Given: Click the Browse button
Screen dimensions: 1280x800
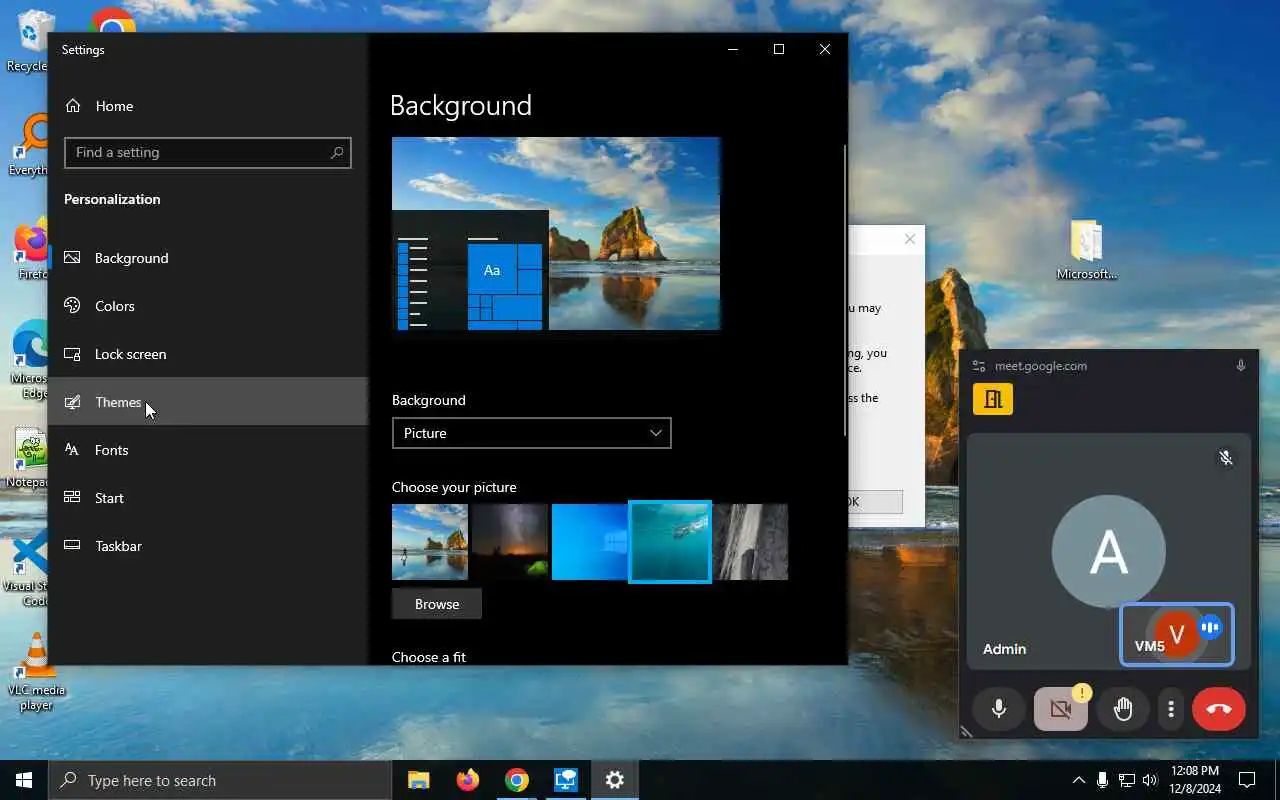Looking at the screenshot, I should click(x=437, y=604).
